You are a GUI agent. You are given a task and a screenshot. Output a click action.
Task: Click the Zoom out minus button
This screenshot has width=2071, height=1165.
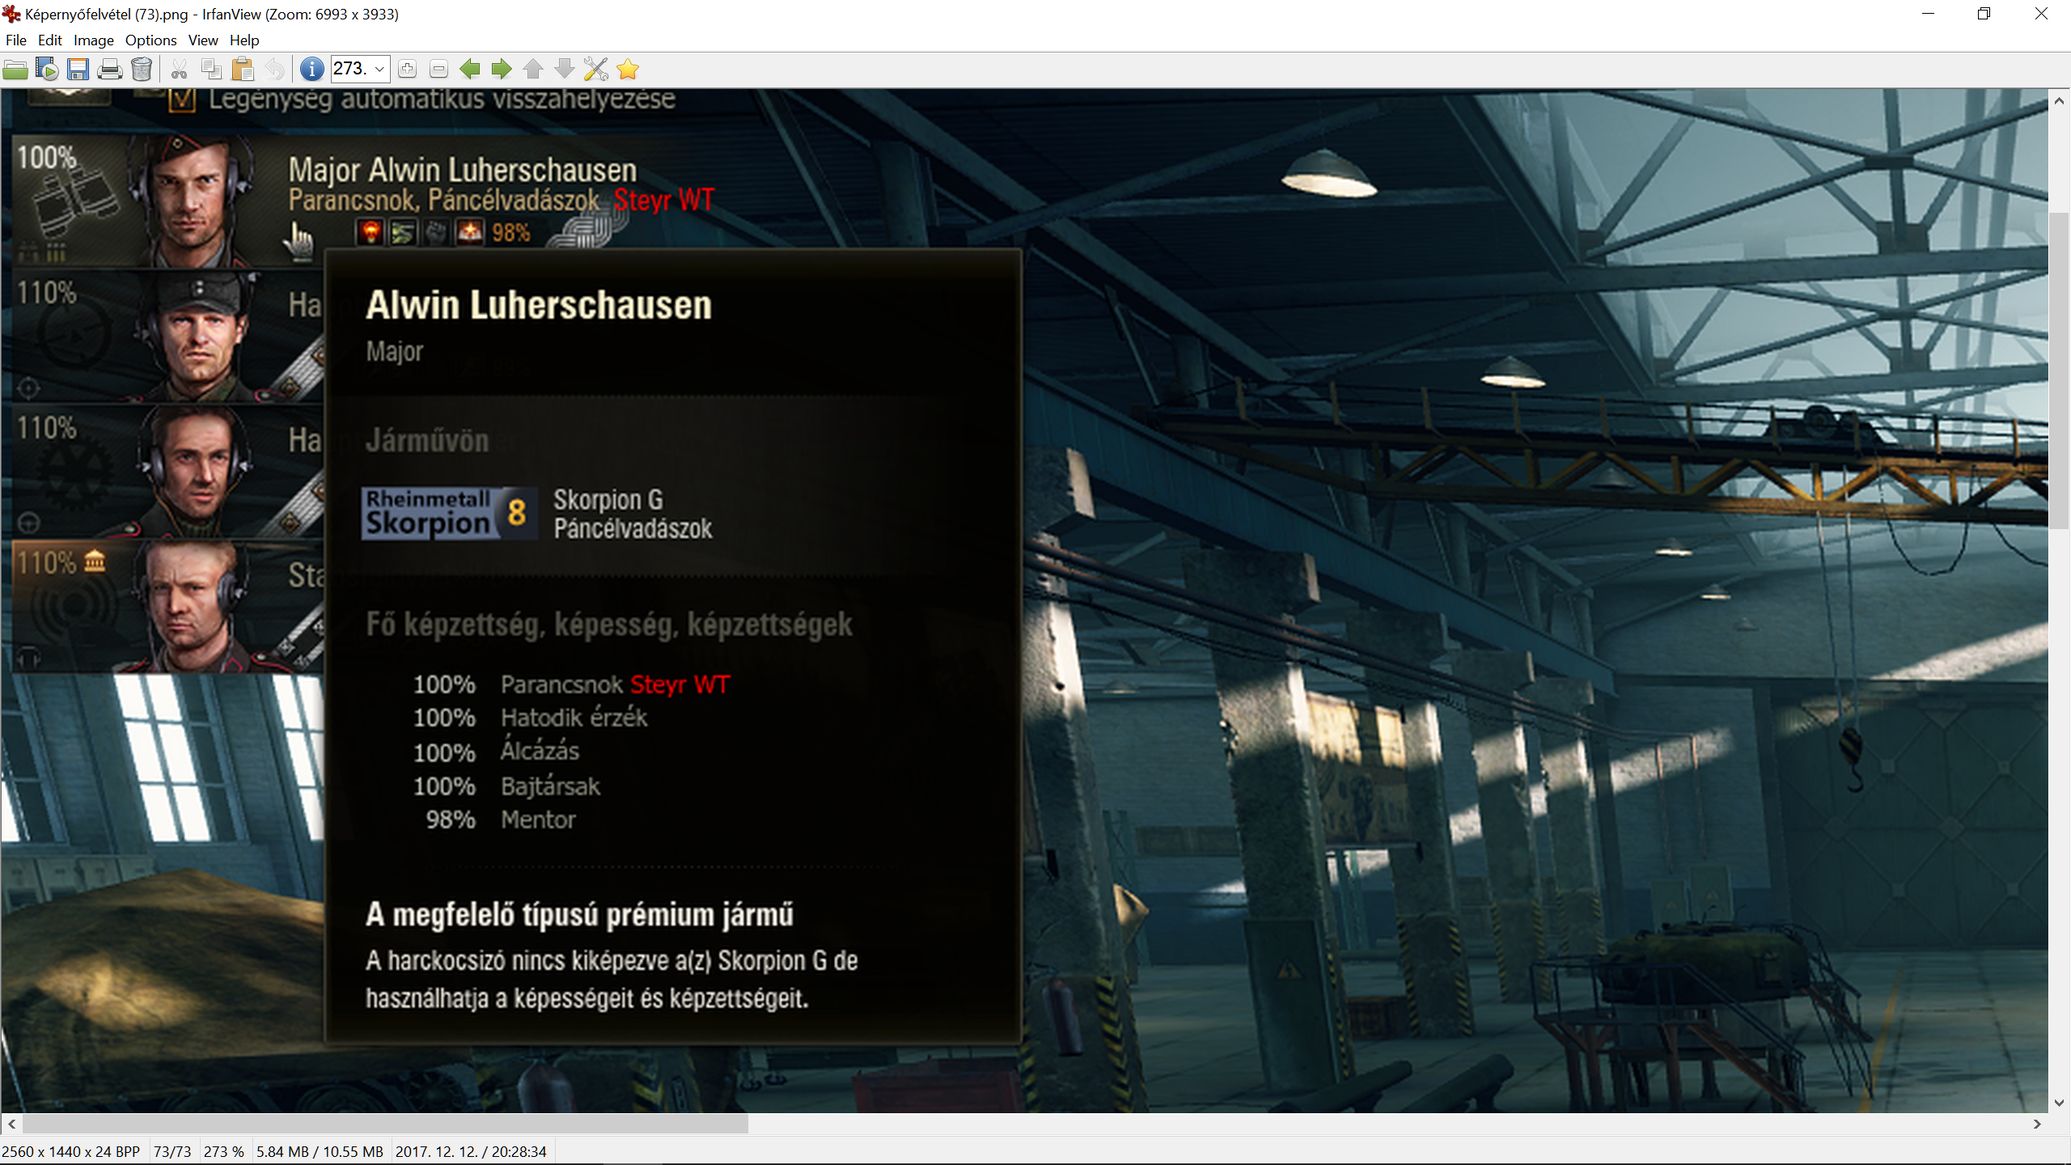tap(438, 69)
